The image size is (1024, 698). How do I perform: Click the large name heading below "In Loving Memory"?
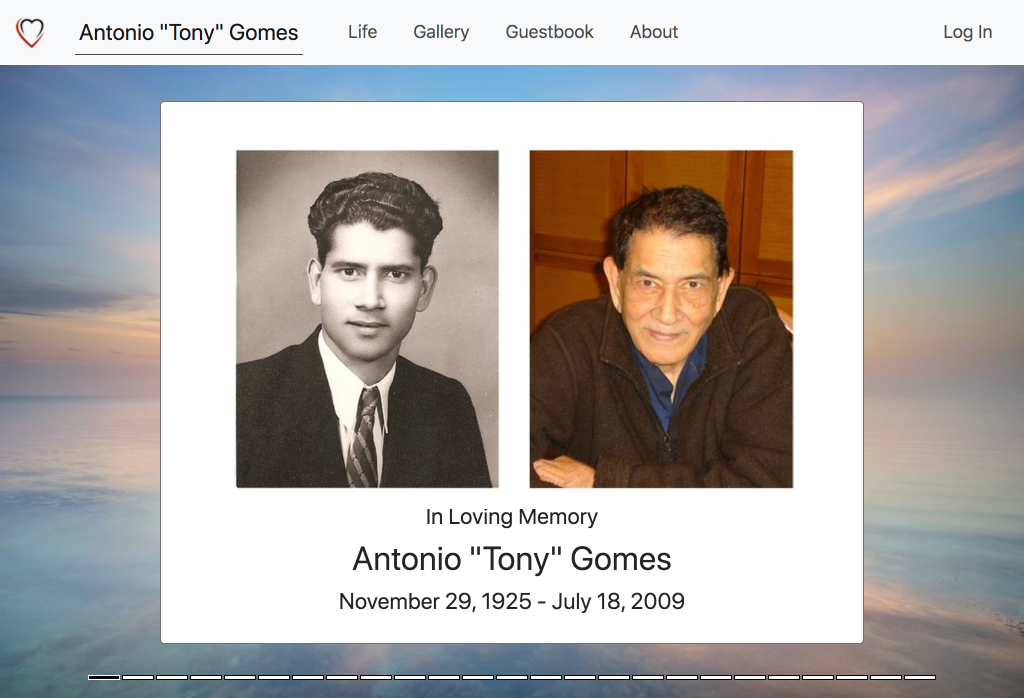tap(512, 559)
